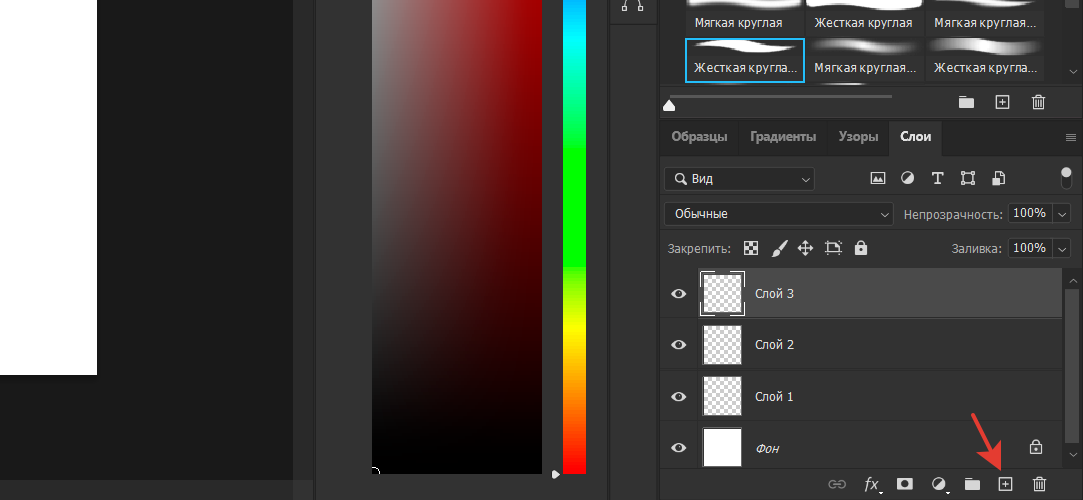Viewport: 1083px width, 500px height.
Task: Filter layers by smart object icon
Action: [x=998, y=178]
